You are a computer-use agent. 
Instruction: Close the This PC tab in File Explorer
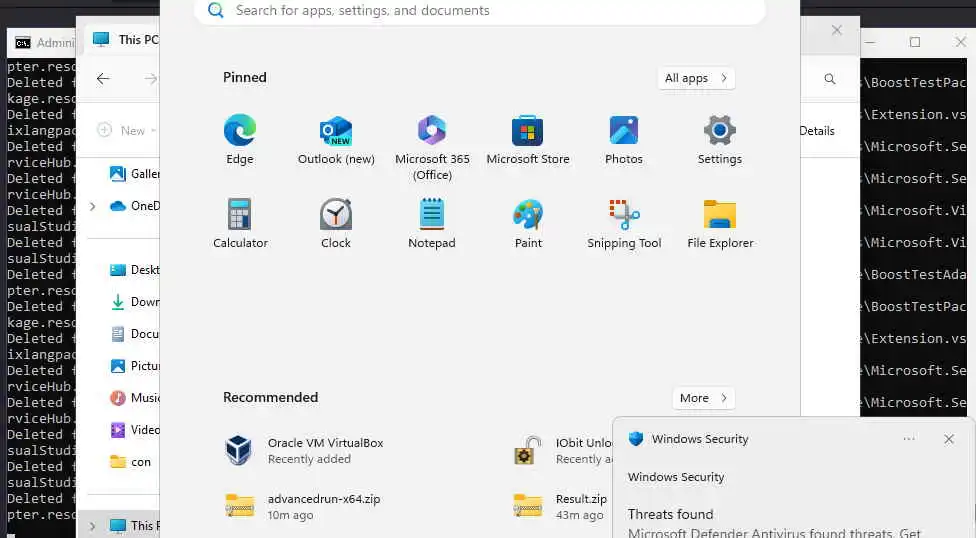point(837,30)
